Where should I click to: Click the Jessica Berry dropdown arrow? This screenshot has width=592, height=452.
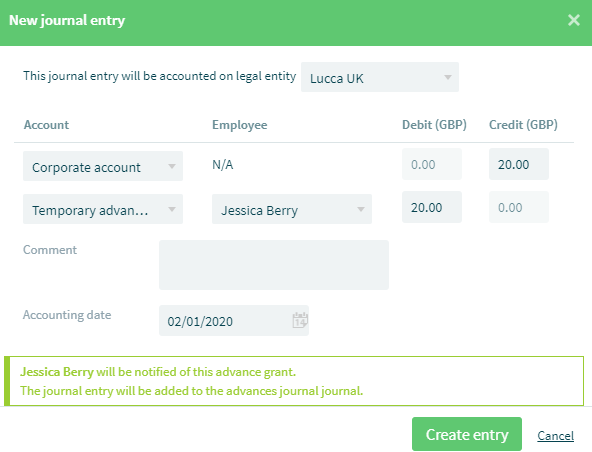361,209
